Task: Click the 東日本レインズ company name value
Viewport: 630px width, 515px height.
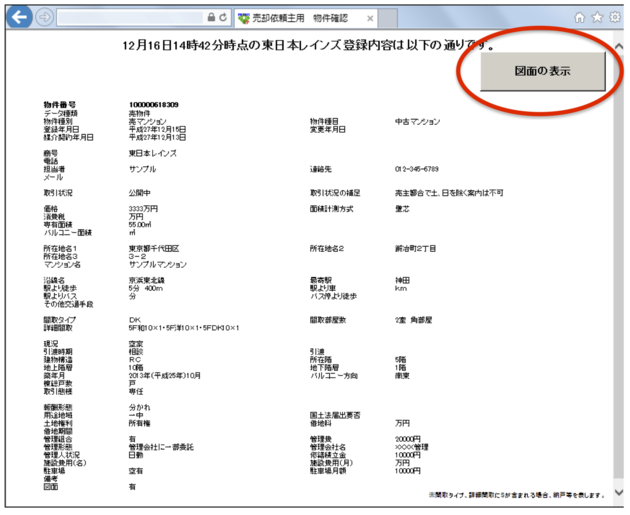Action: click(x=153, y=153)
